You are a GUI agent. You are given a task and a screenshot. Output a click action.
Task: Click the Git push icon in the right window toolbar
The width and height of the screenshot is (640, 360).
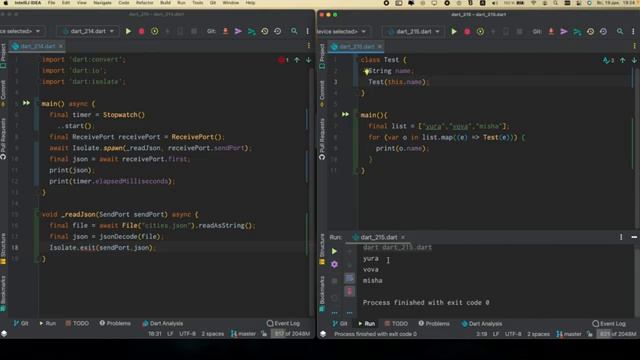(x=577, y=32)
